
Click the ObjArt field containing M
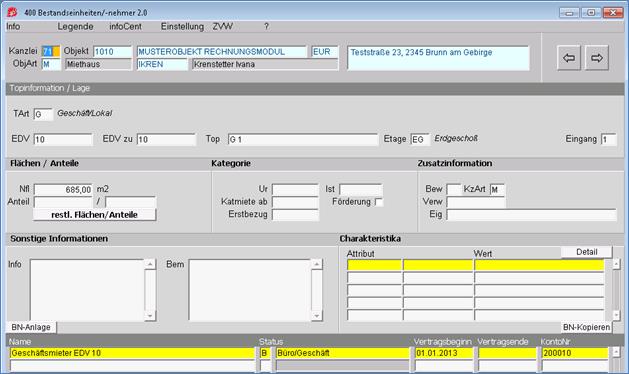(51, 64)
